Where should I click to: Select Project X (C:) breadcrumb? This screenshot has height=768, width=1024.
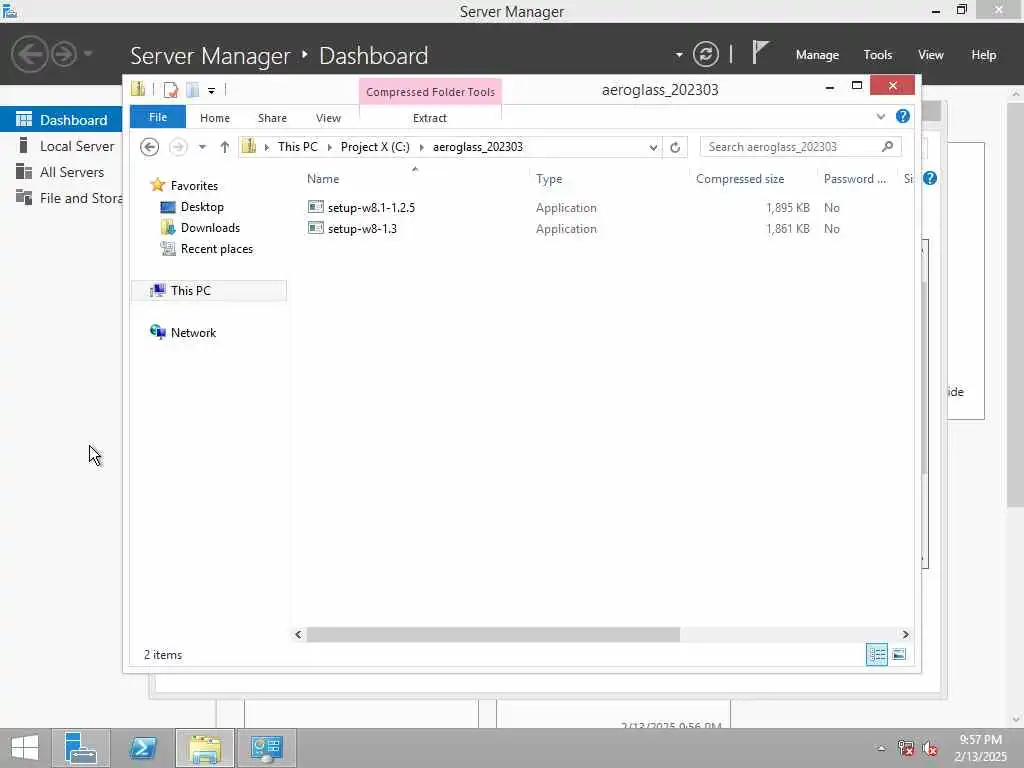(376, 147)
